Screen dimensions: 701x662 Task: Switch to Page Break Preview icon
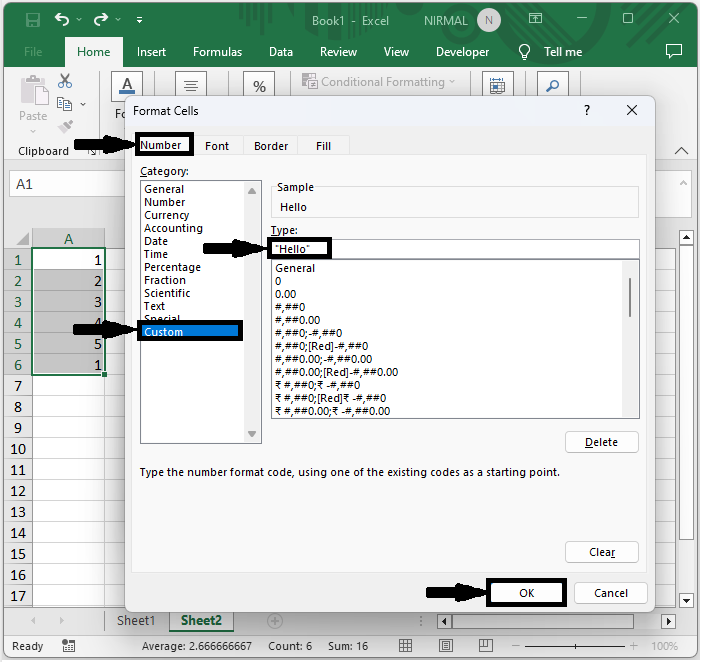tap(486, 645)
